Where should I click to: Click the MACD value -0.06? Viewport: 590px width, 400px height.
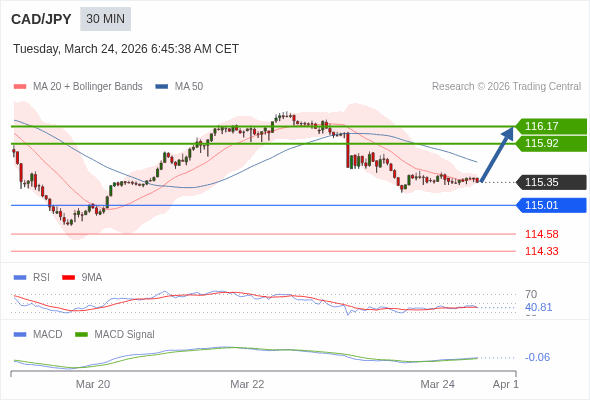(x=537, y=357)
